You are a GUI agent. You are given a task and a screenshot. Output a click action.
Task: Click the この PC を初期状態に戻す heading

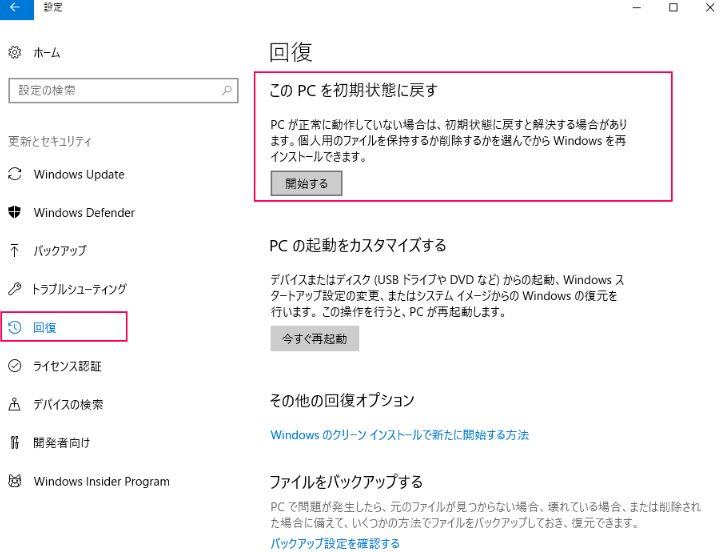pyautogui.click(x=353, y=90)
